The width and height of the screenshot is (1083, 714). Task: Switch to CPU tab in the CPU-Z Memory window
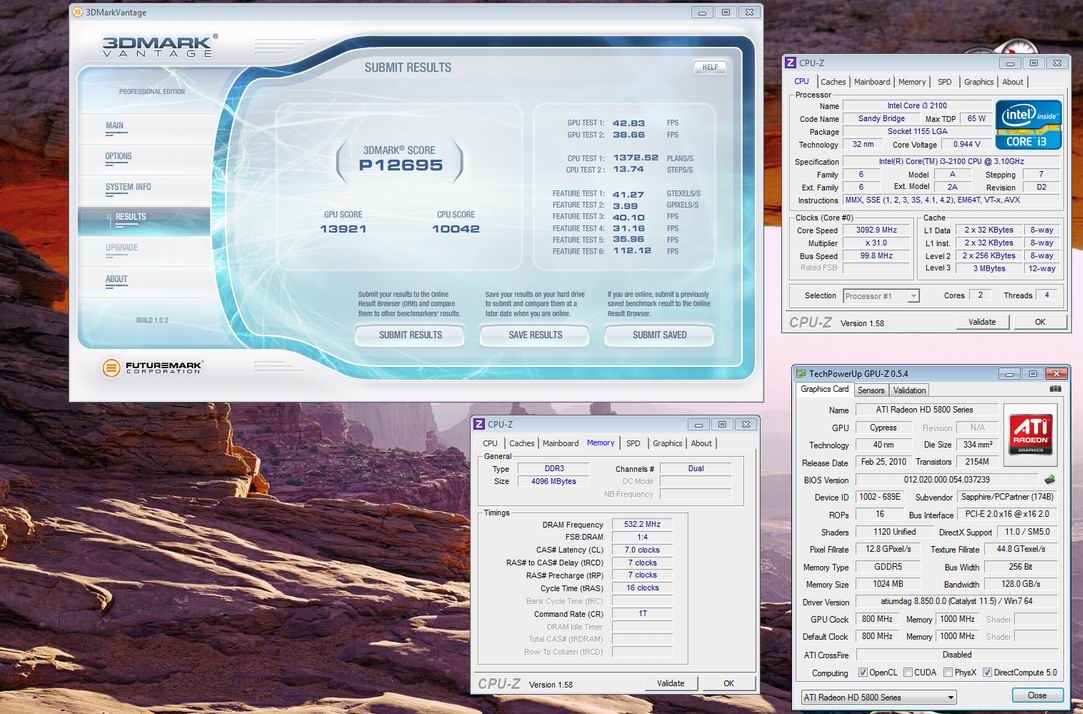[490, 443]
